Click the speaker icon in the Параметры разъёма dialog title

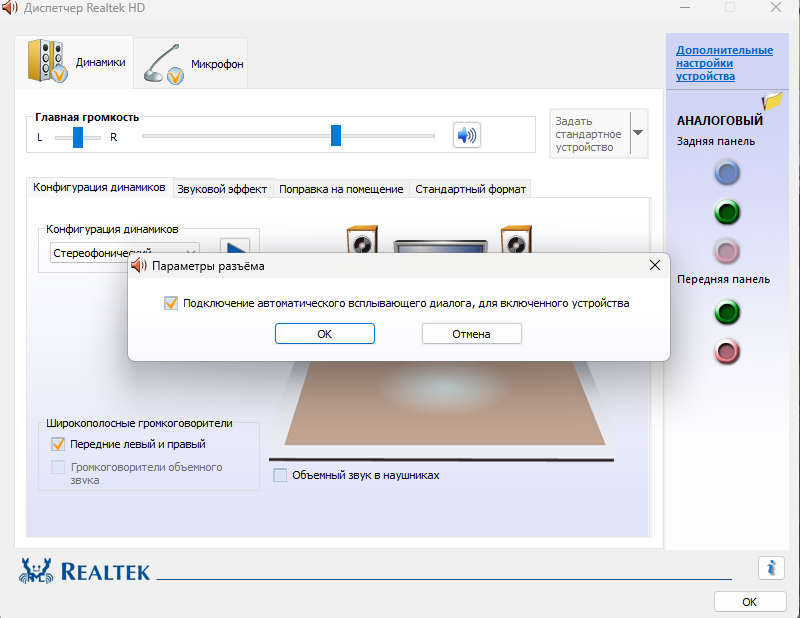pos(139,265)
